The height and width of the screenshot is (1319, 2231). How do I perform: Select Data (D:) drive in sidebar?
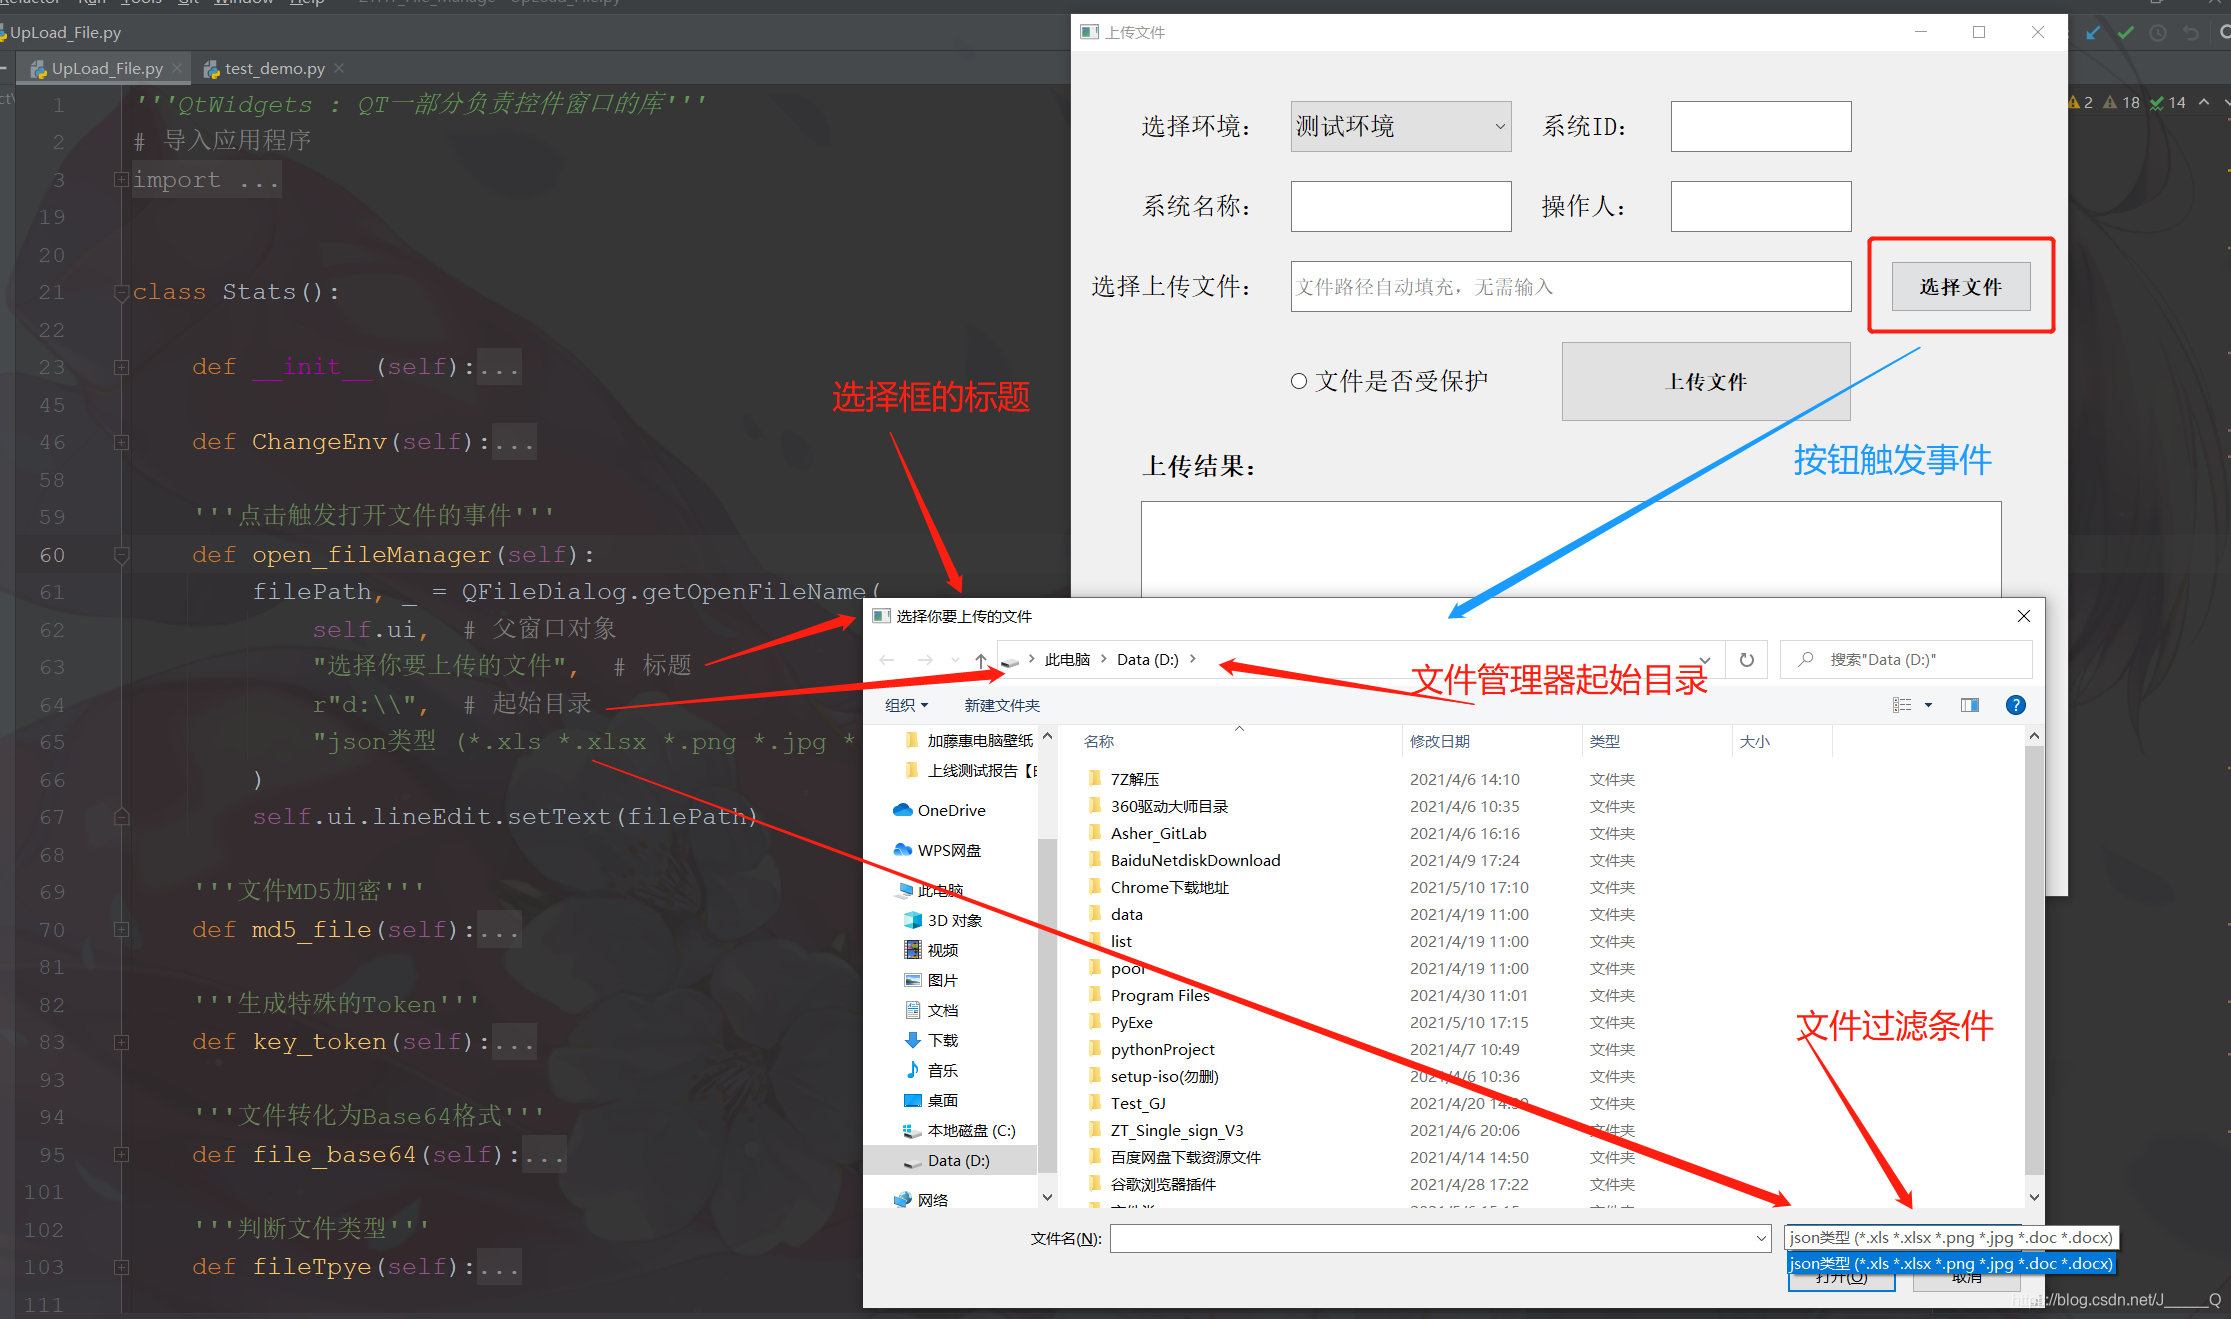958,1159
